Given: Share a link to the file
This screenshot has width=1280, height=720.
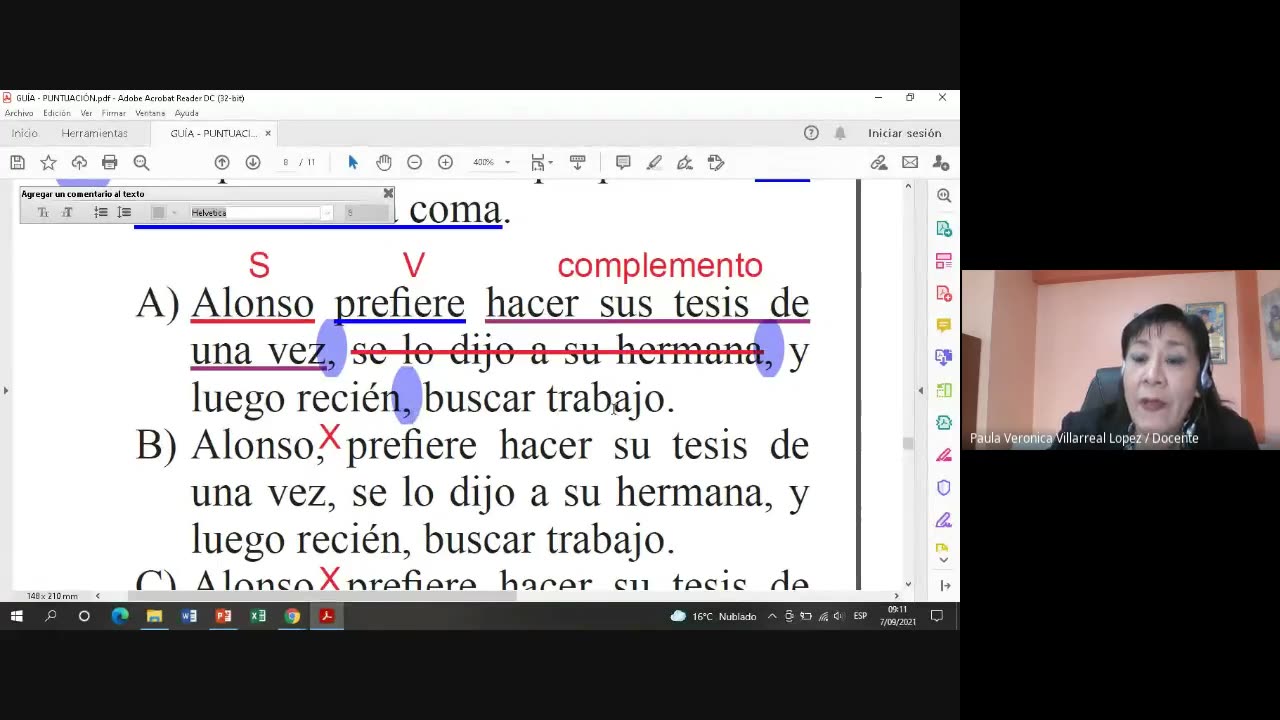Looking at the screenshot, I should [879, 162].
